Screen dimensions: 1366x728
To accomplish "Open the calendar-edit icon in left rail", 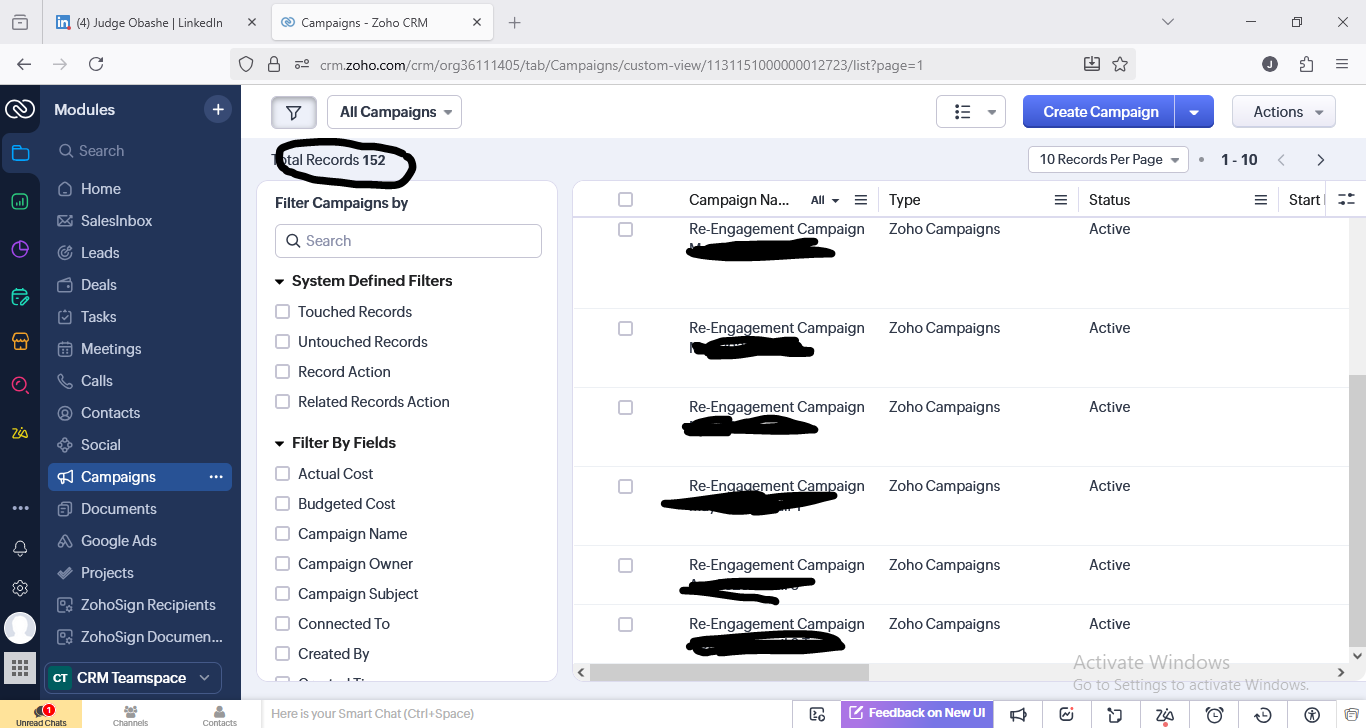I will 20,297.
